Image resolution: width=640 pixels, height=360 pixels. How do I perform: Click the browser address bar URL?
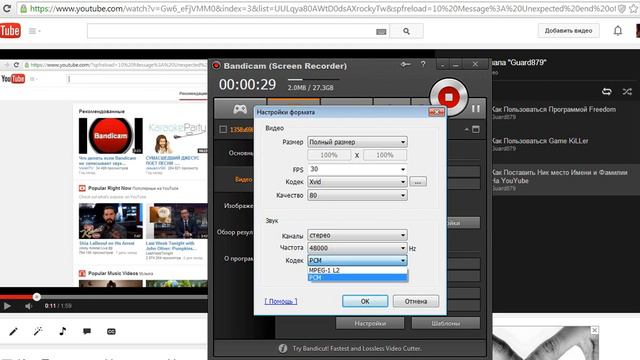pos(322,9)
